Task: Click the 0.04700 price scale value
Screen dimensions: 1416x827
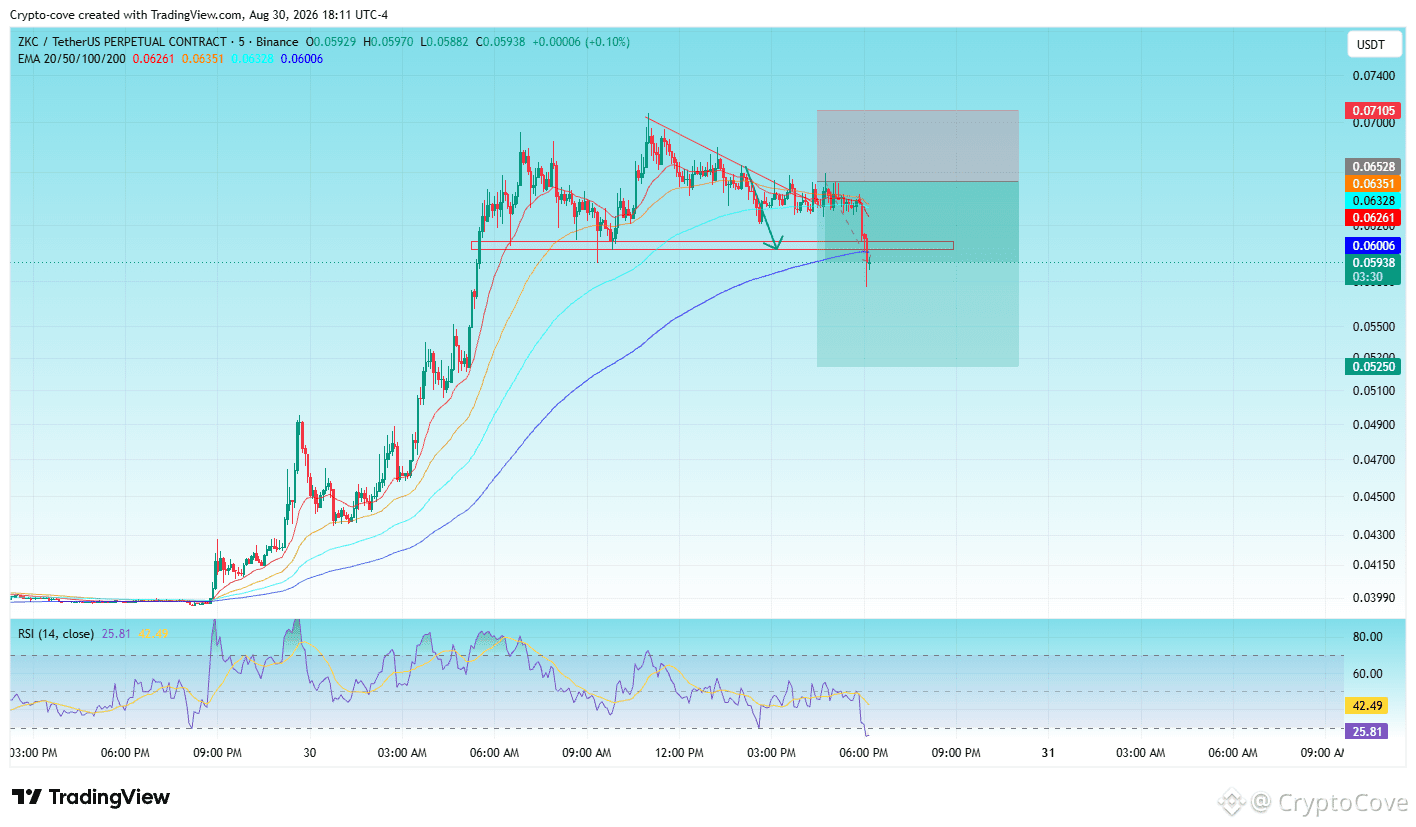Action: (1373, 460)
